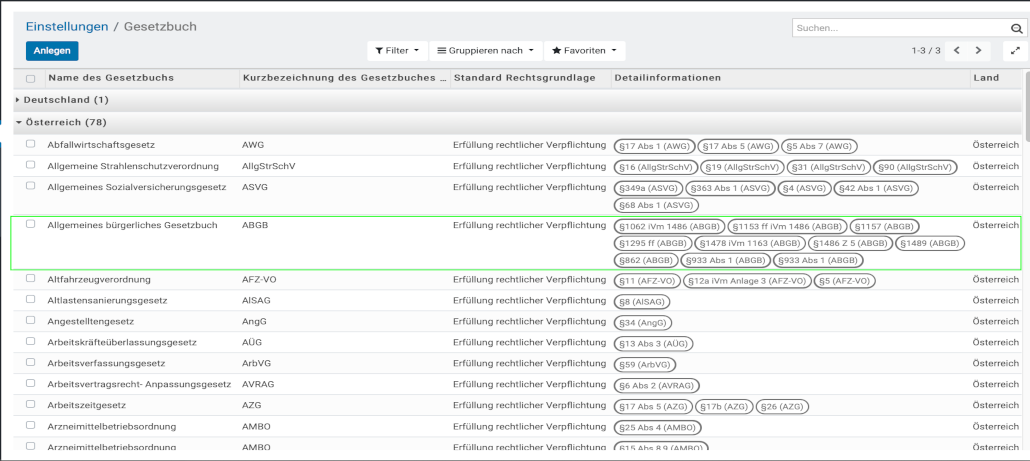This screenshot has width=1030, height=461.
Task: Sort by Name des Gesetzbuchs column
Action: click(111, 78)
